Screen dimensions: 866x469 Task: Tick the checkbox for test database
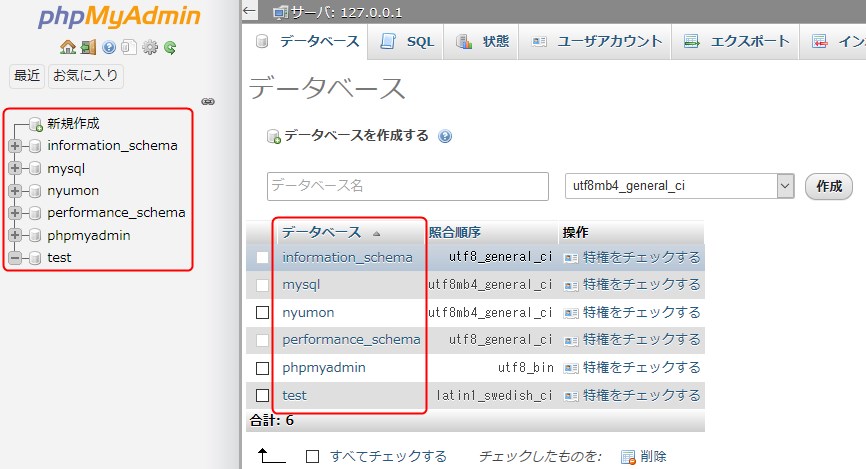click(x=263, y=395)
